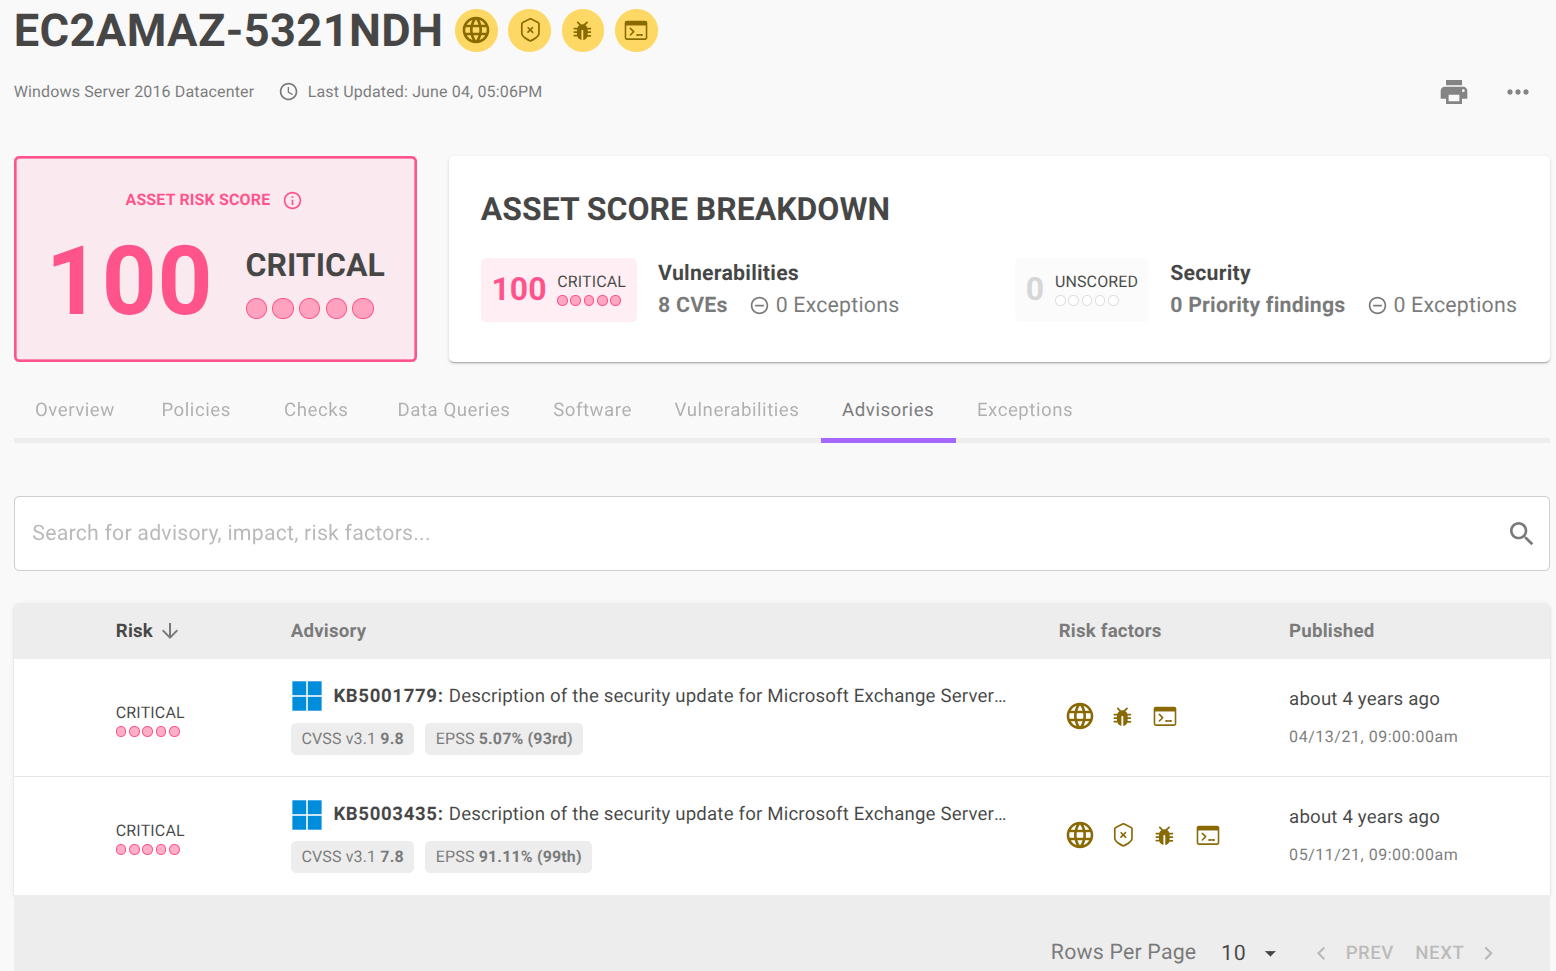Viewport: 1556px width, 971px height.
Task: Click the globe badge beside the hostname
Action: (476, 31)
